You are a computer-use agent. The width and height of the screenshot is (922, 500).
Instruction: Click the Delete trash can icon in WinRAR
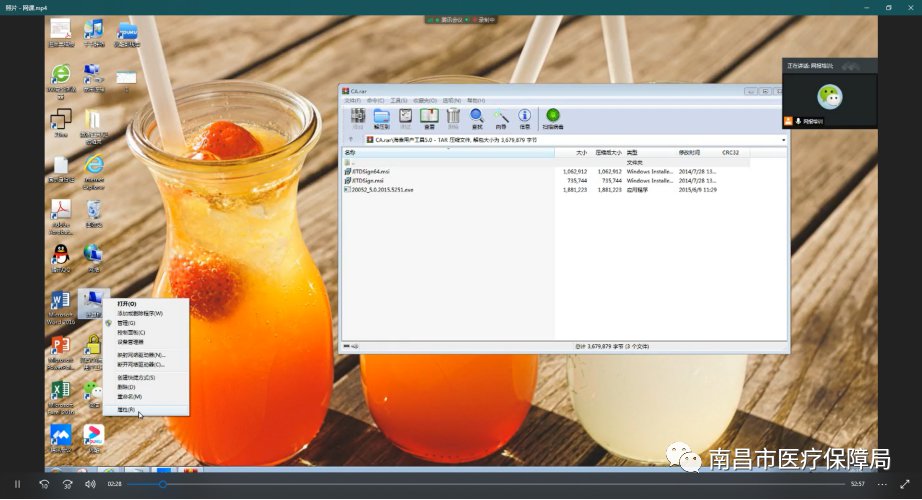[x=453, y=119]
